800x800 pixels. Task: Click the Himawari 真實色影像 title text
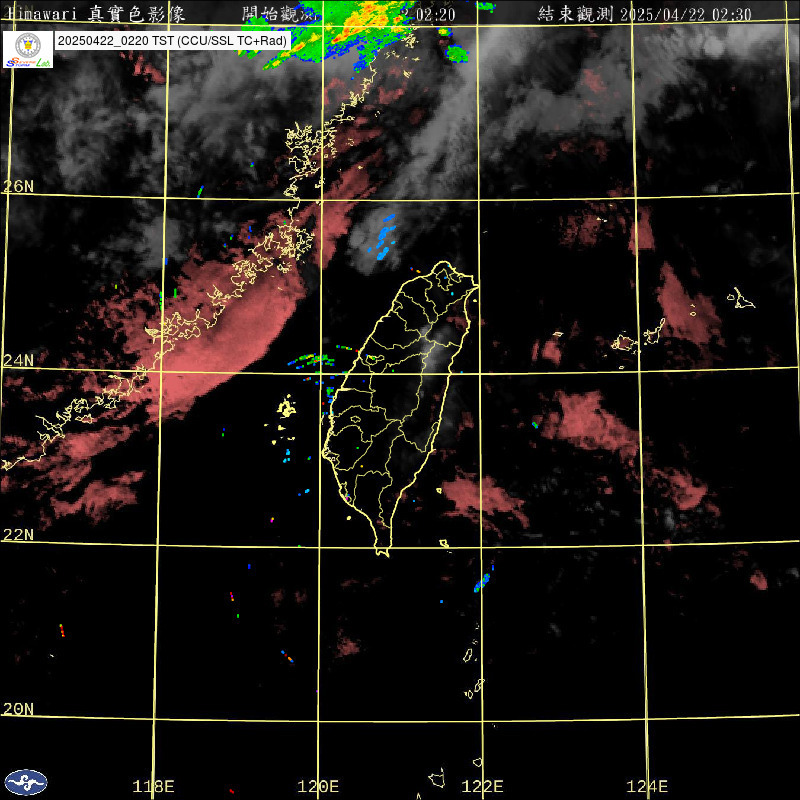96,14
